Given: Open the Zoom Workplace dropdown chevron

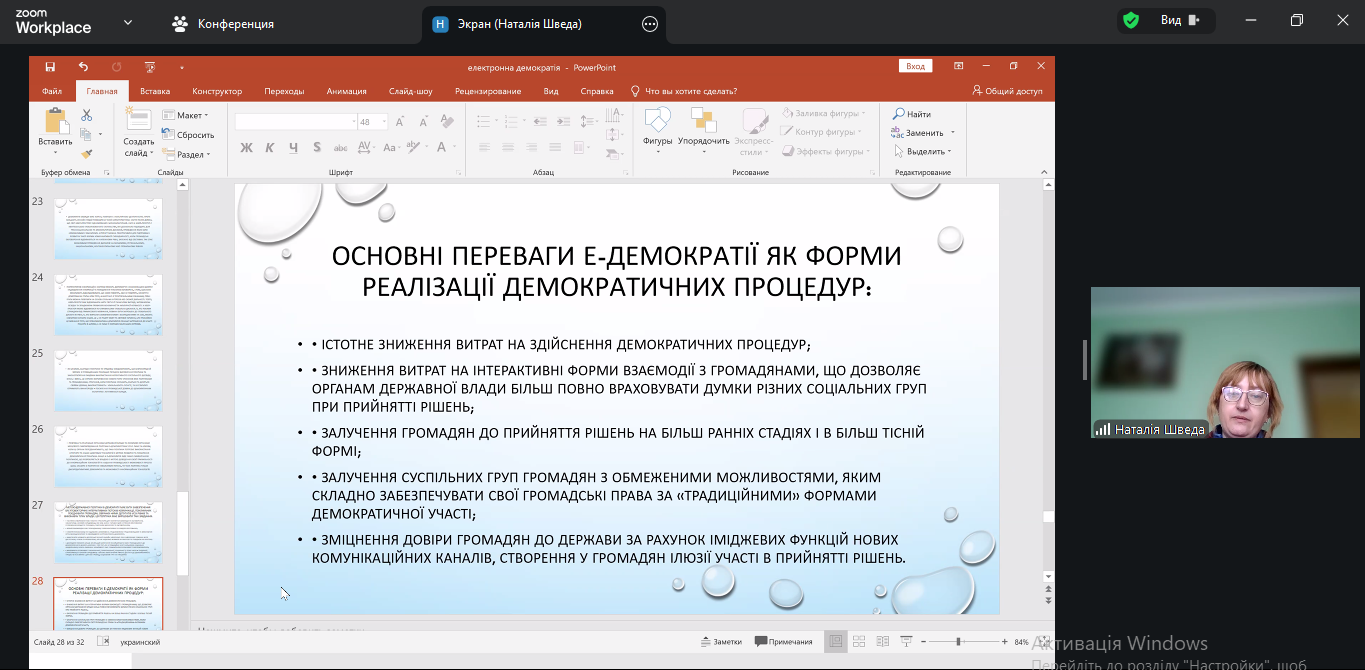Looking at the screenshot, I should click(127, 22).
